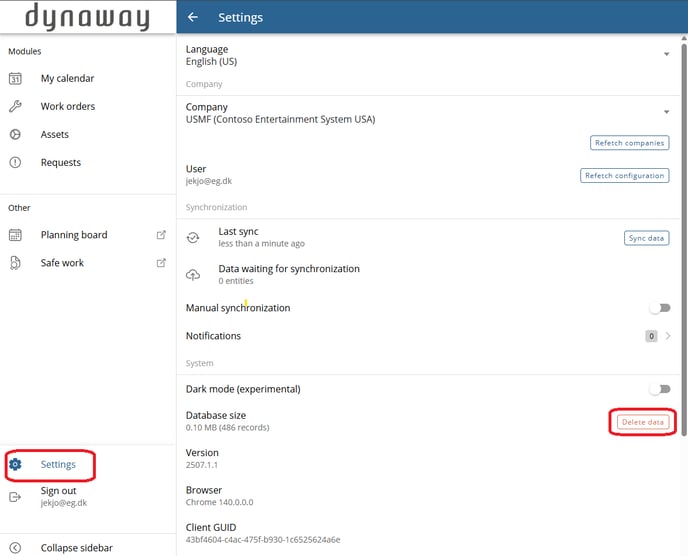Click the Assets icon in sidebar

pos(15,135)
